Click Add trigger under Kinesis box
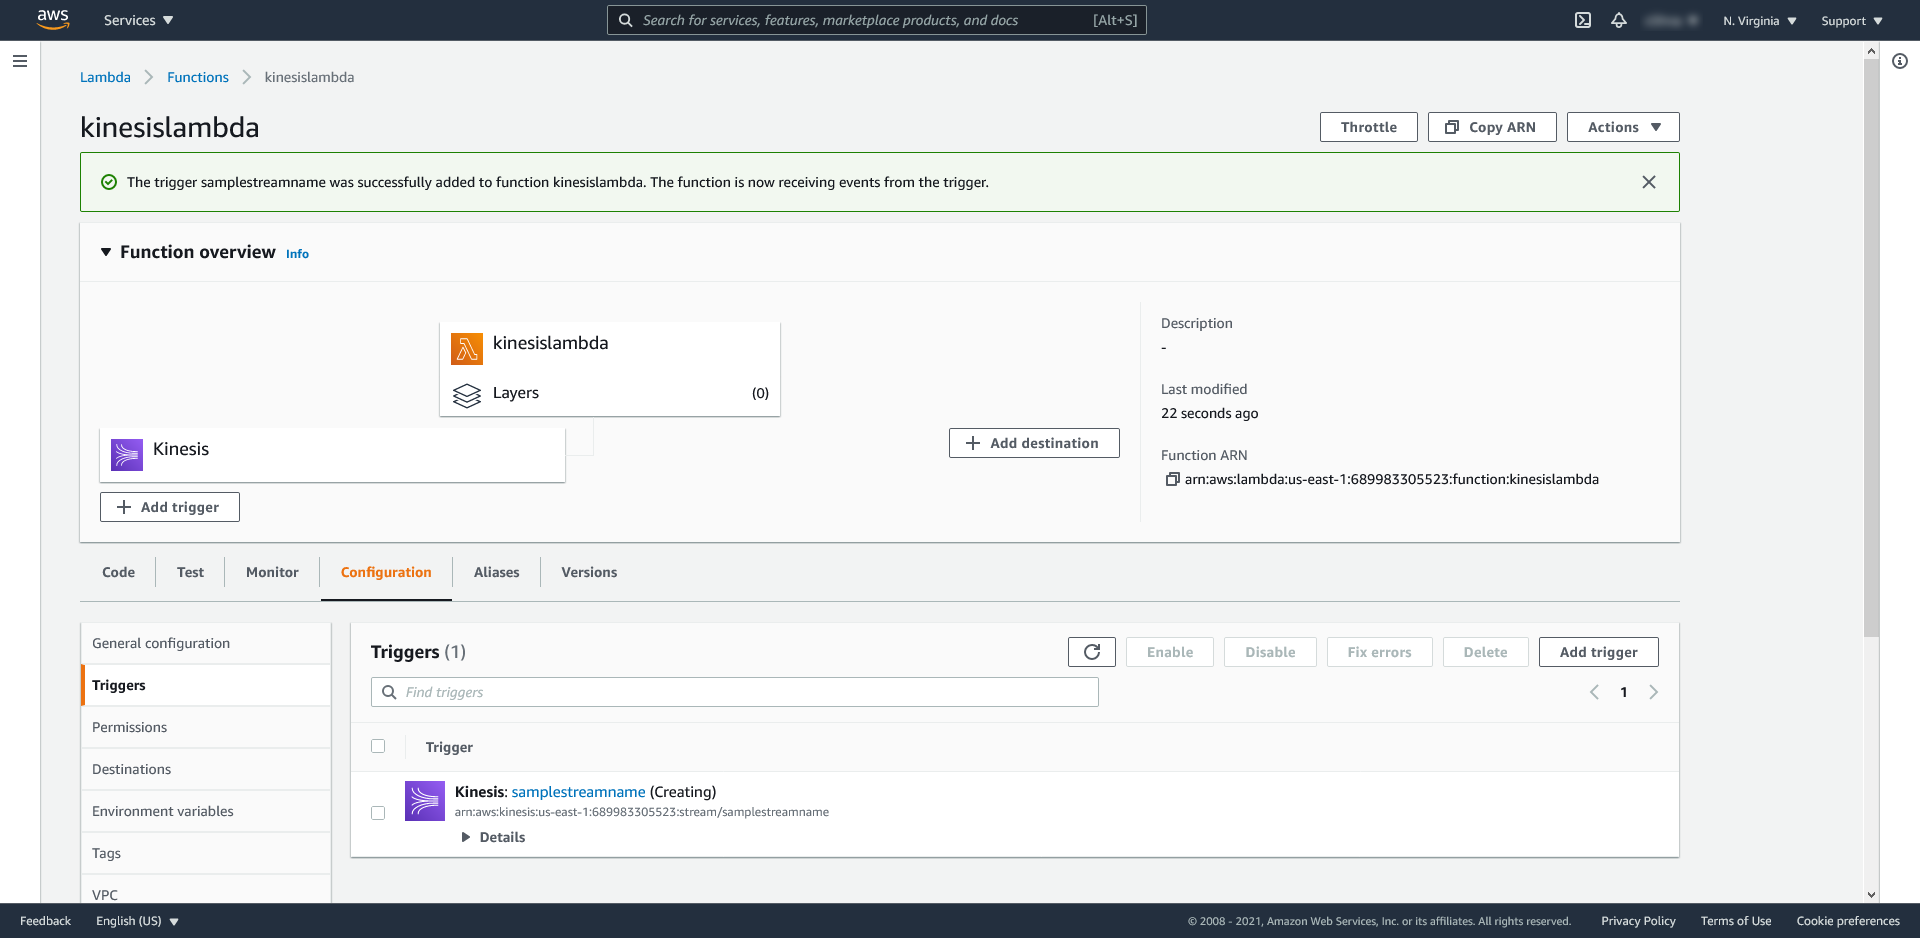The image size is (1920, 938). (x=170, y=507)
